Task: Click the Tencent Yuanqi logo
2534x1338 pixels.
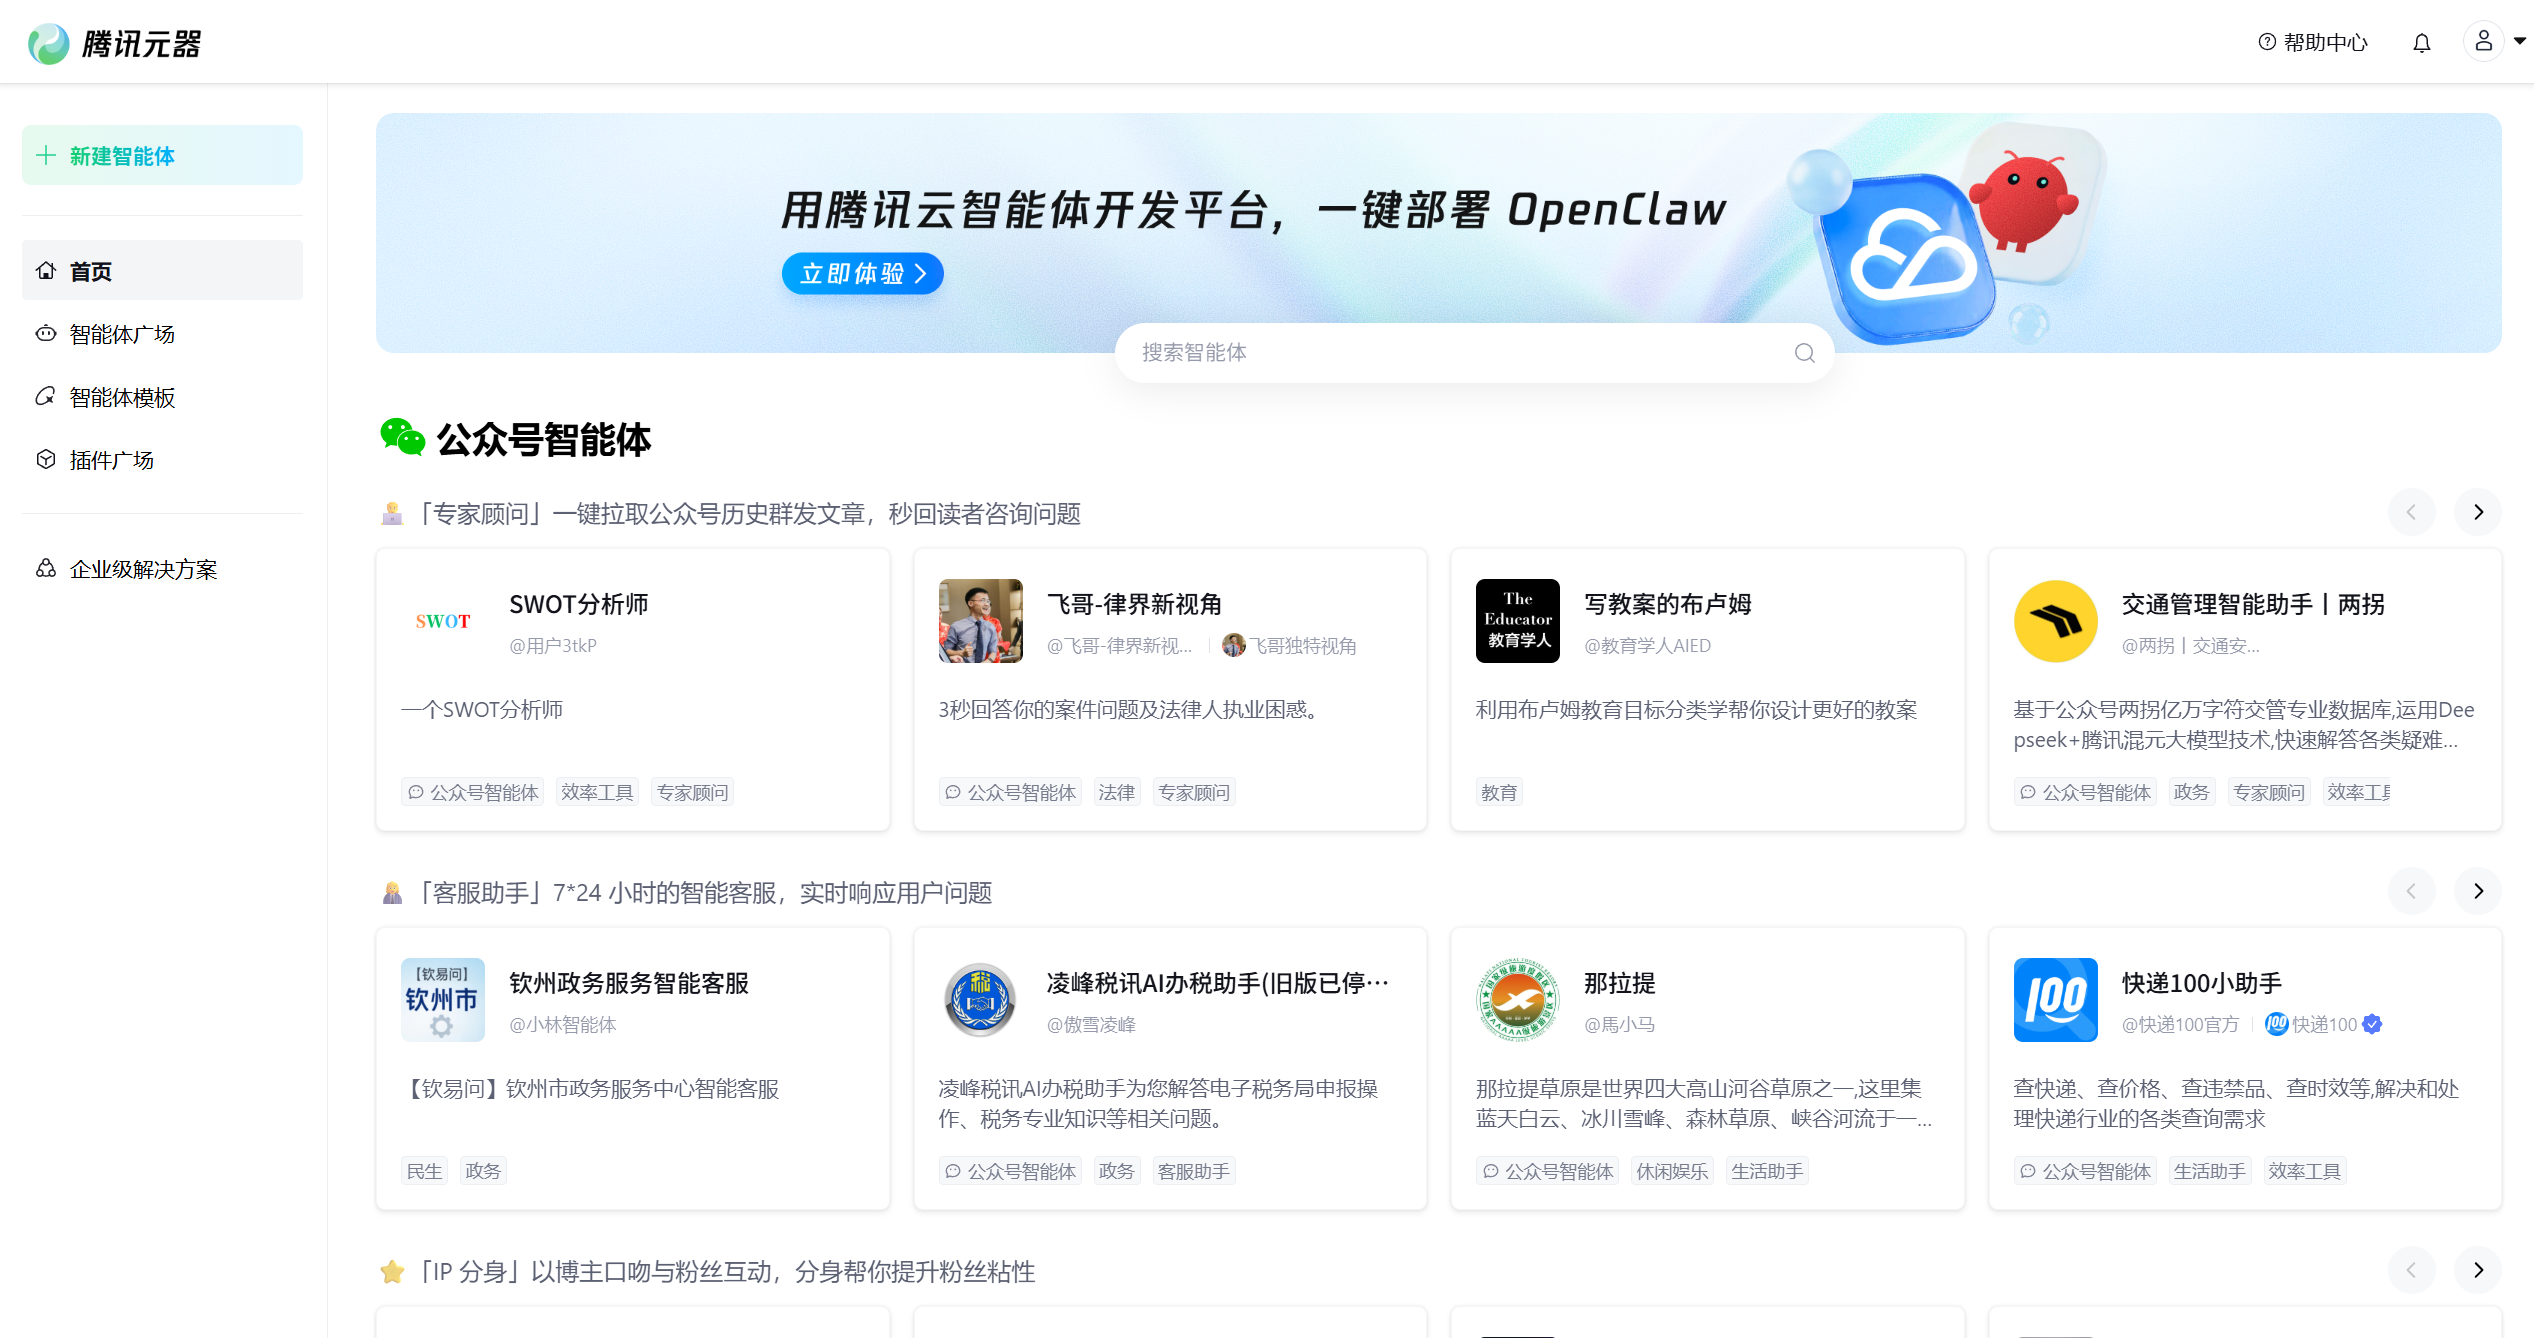Action: pos(115,43)
